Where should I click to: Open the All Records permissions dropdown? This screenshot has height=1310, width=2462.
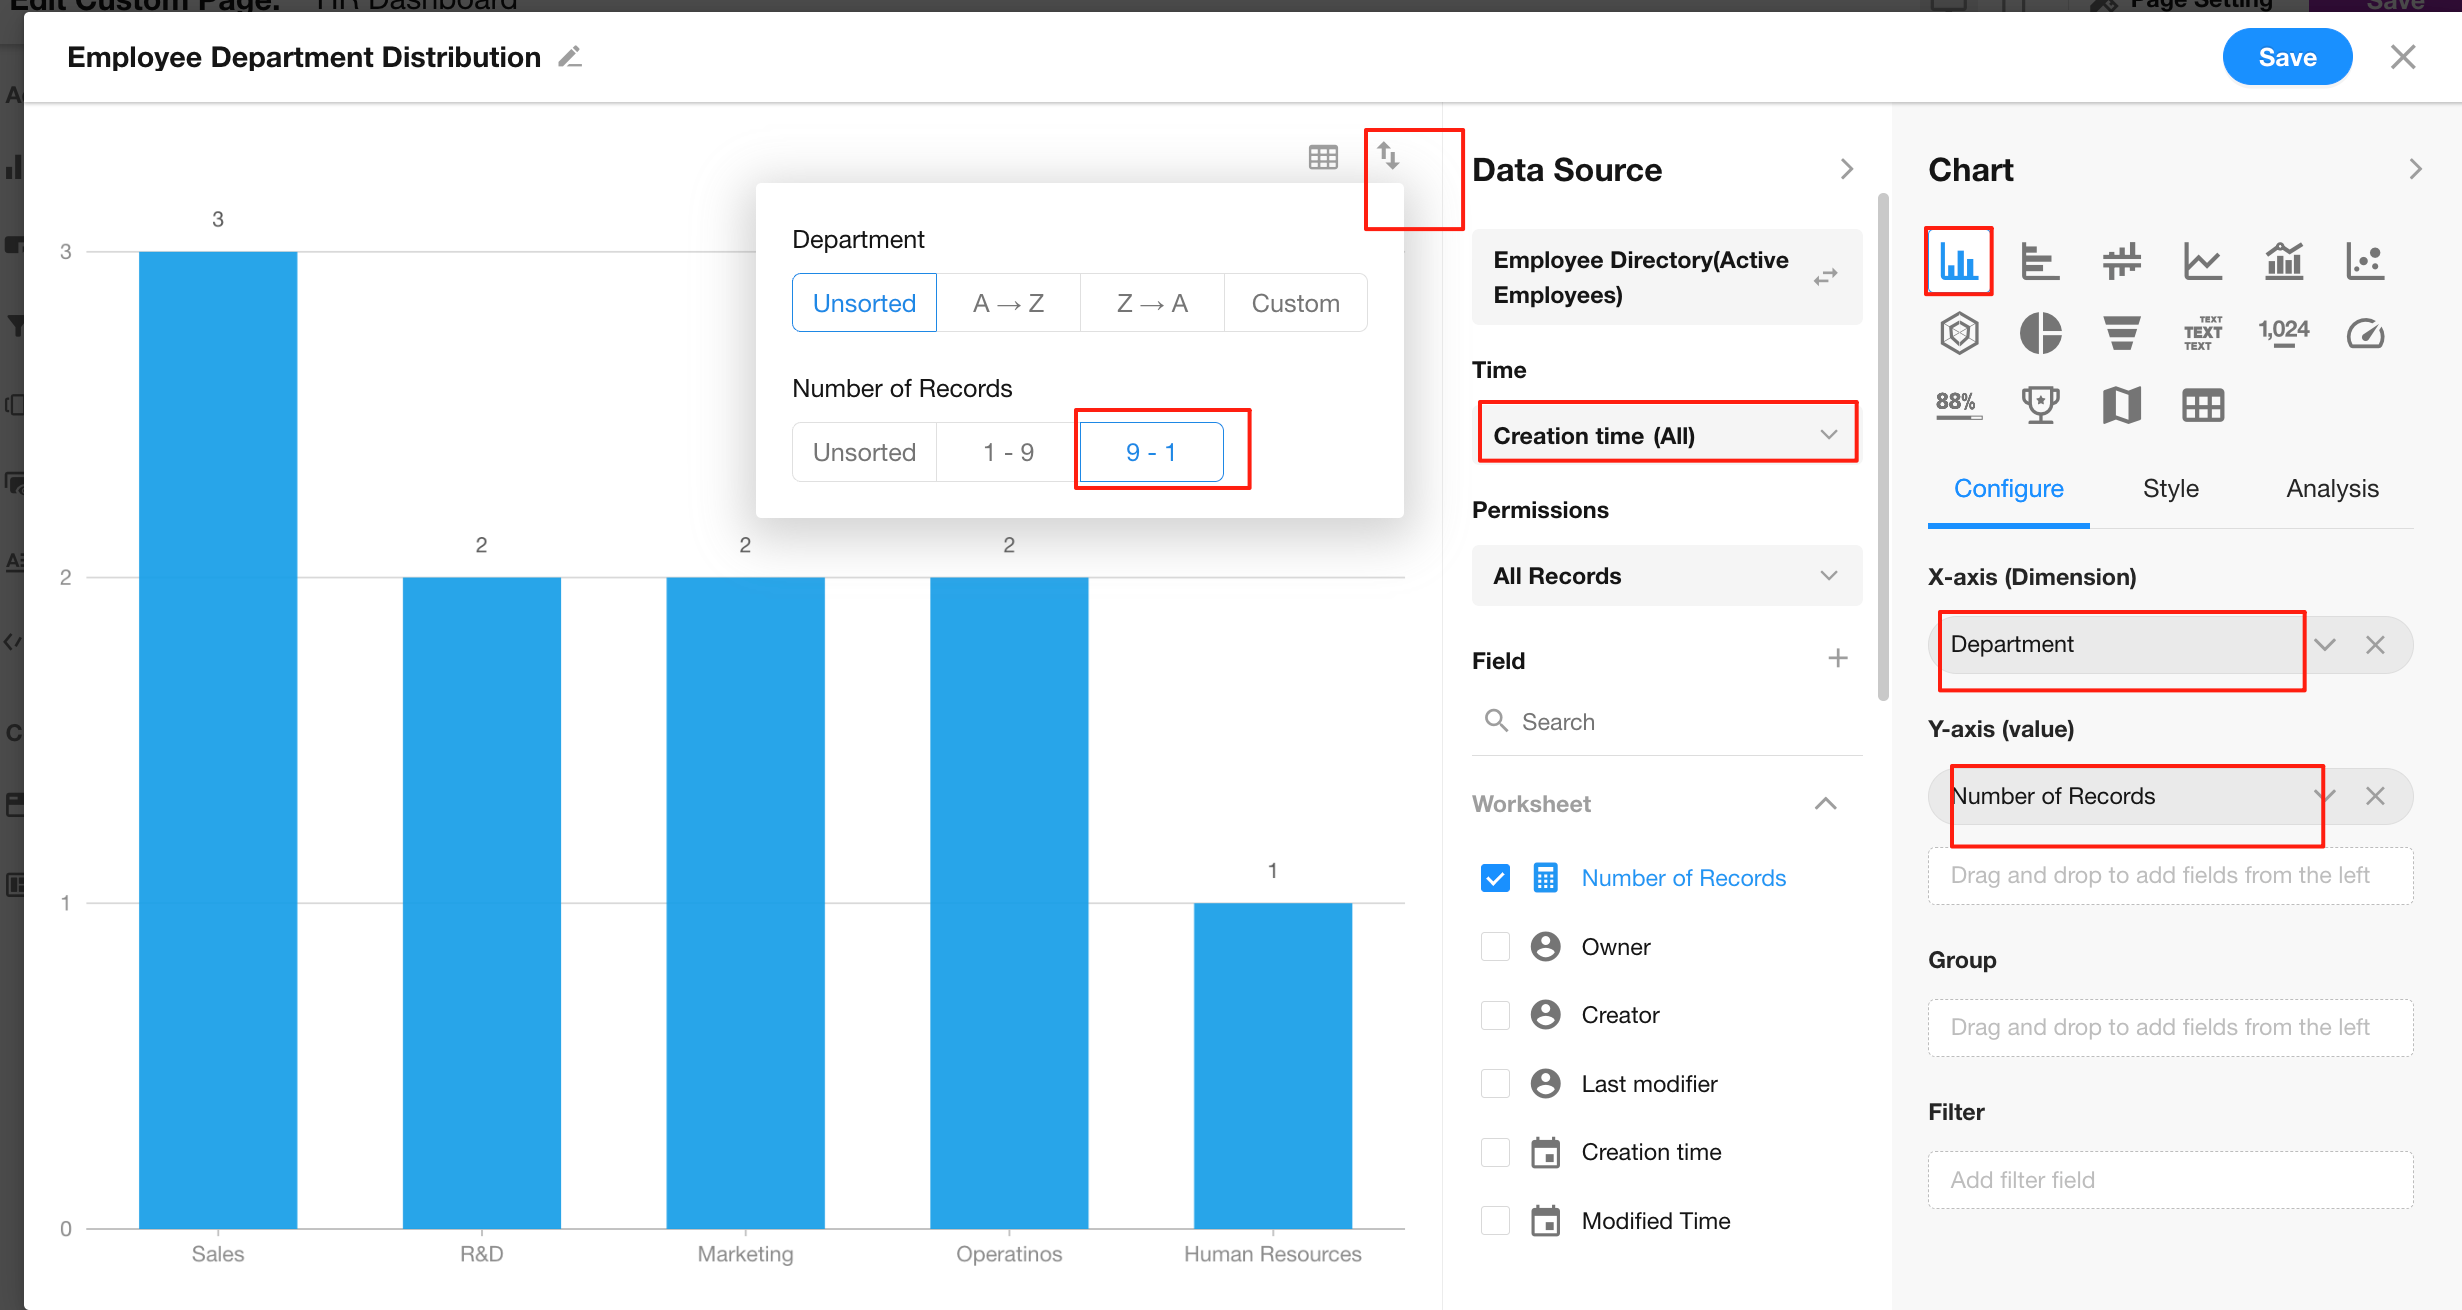point(1666,576)
